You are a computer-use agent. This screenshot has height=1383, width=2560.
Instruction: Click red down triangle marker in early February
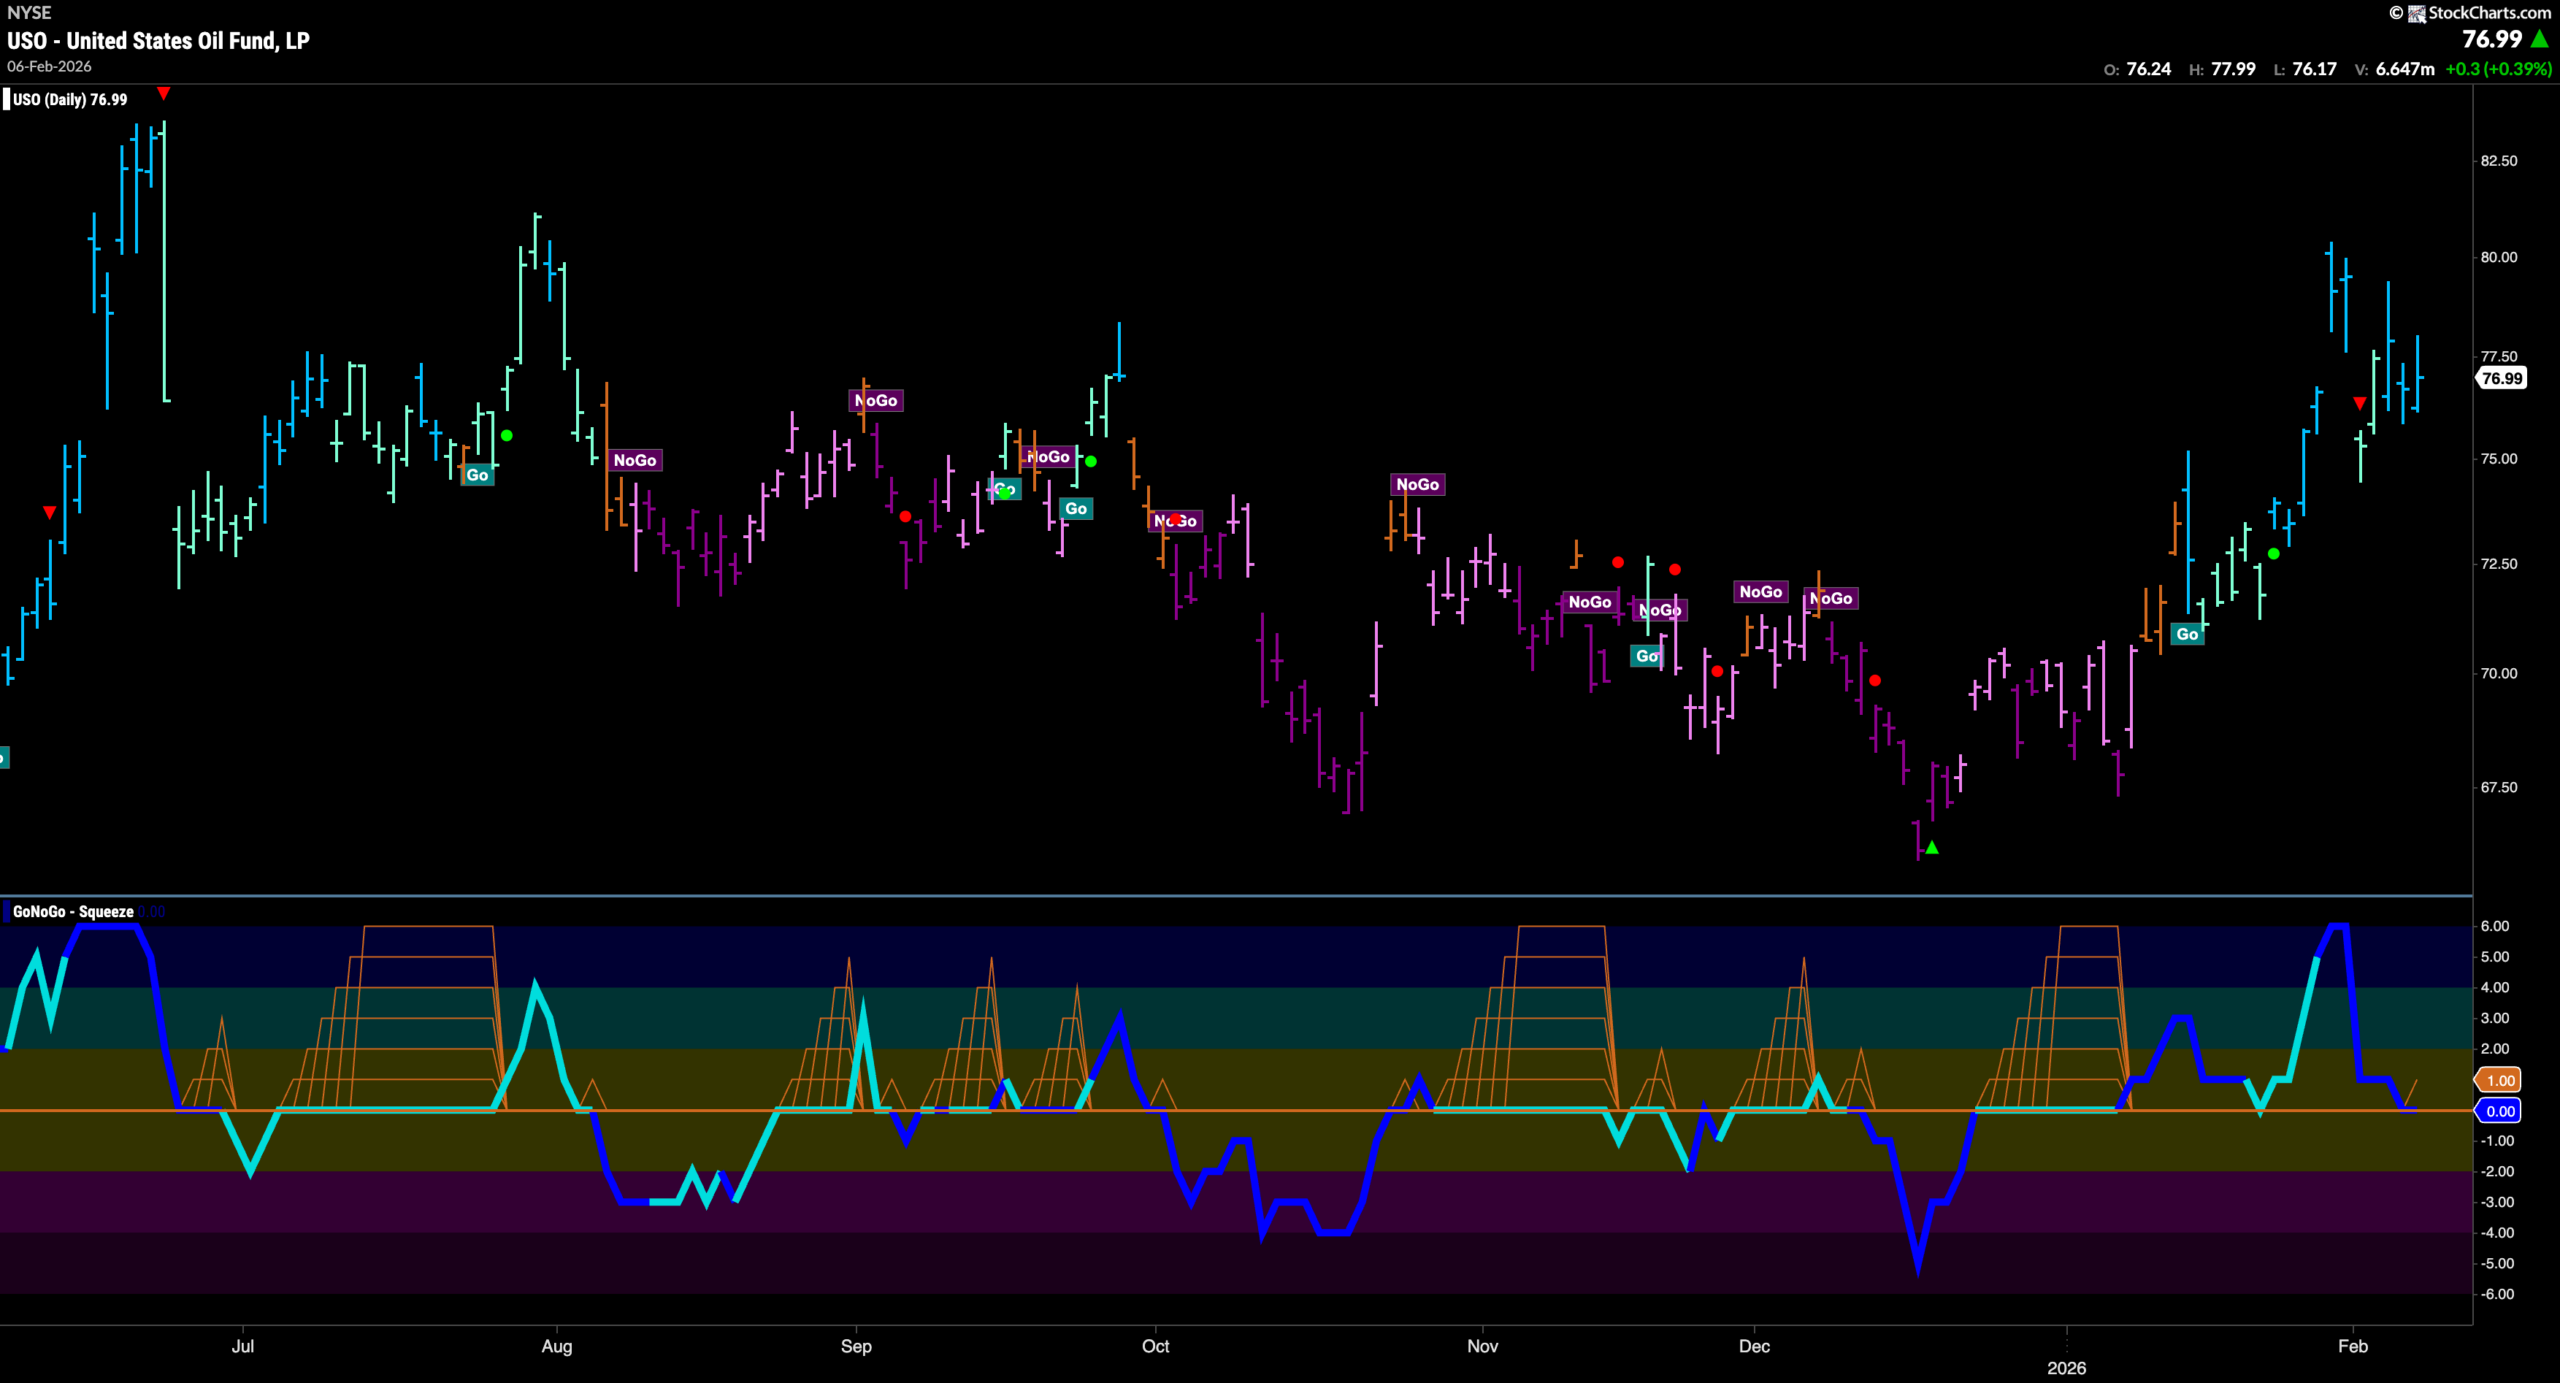[2360, 403]
